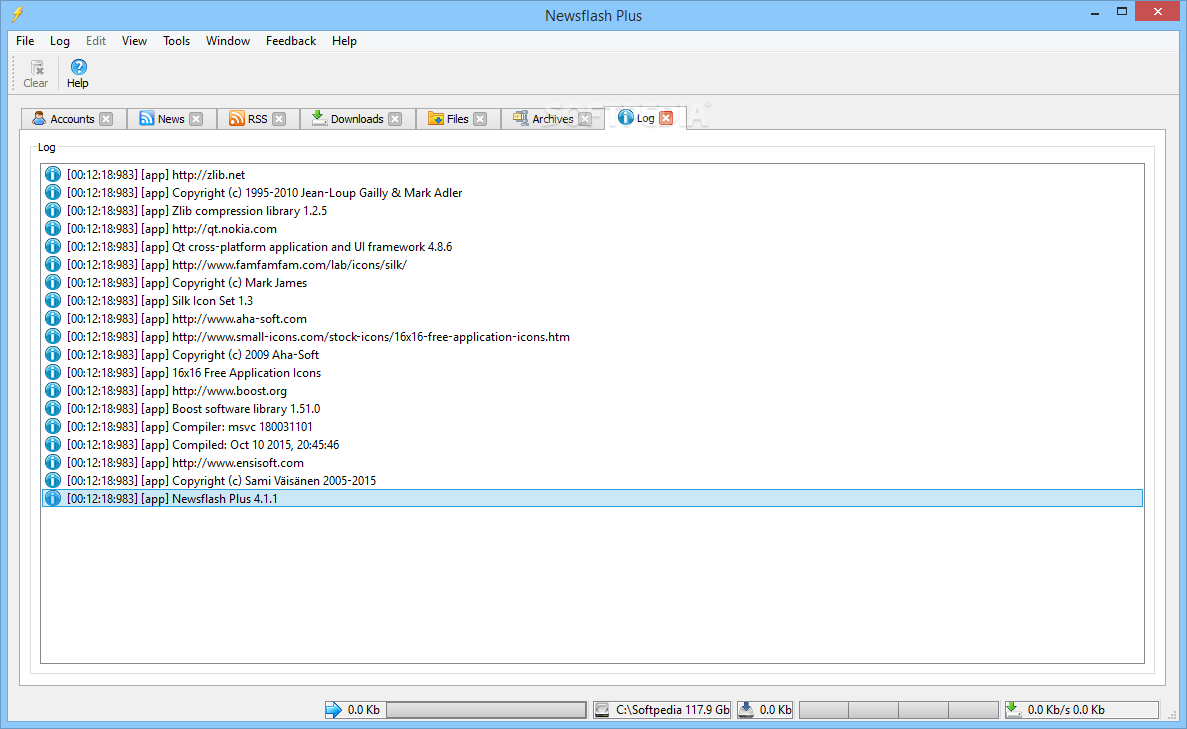
Task: Close the RSS tab
Action: pos(279,119)
